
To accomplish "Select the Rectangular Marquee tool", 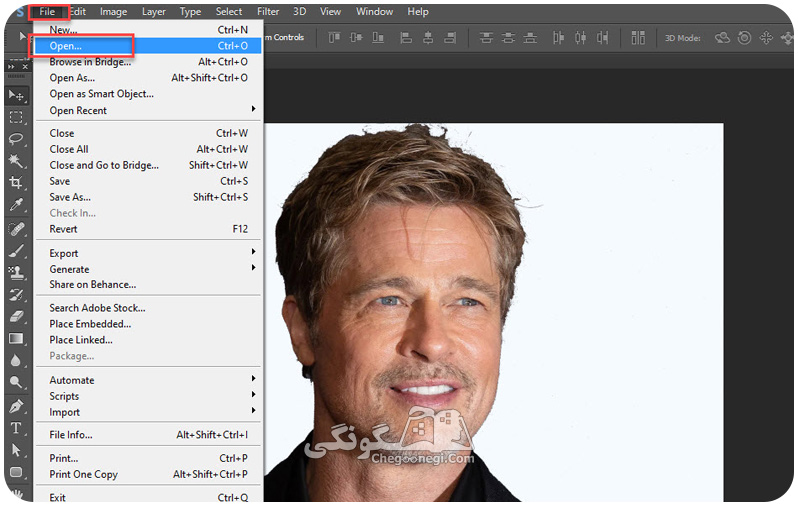I will (x=16, y=118).
